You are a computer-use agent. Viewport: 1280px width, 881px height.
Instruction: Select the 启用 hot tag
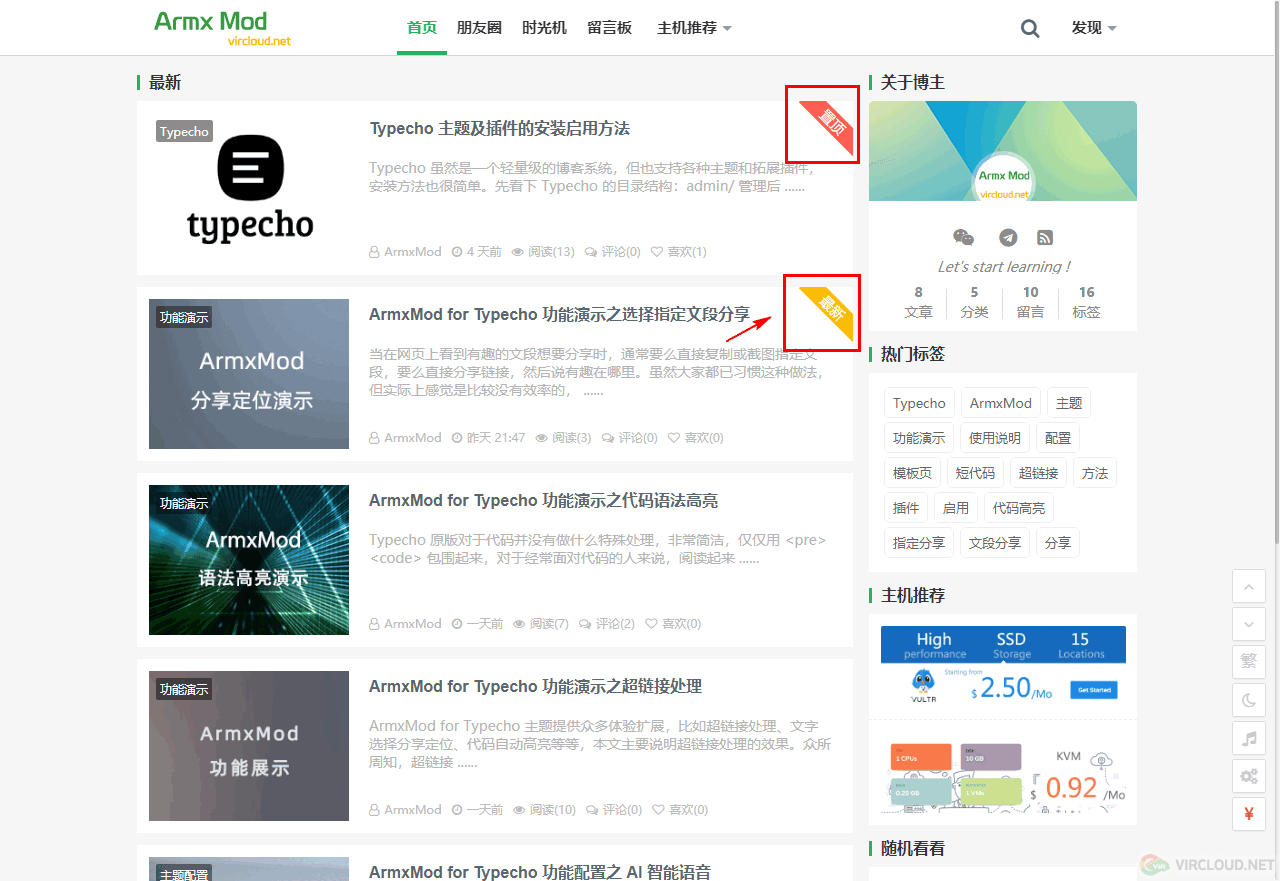pyautogui.click(x=956, y=508)
